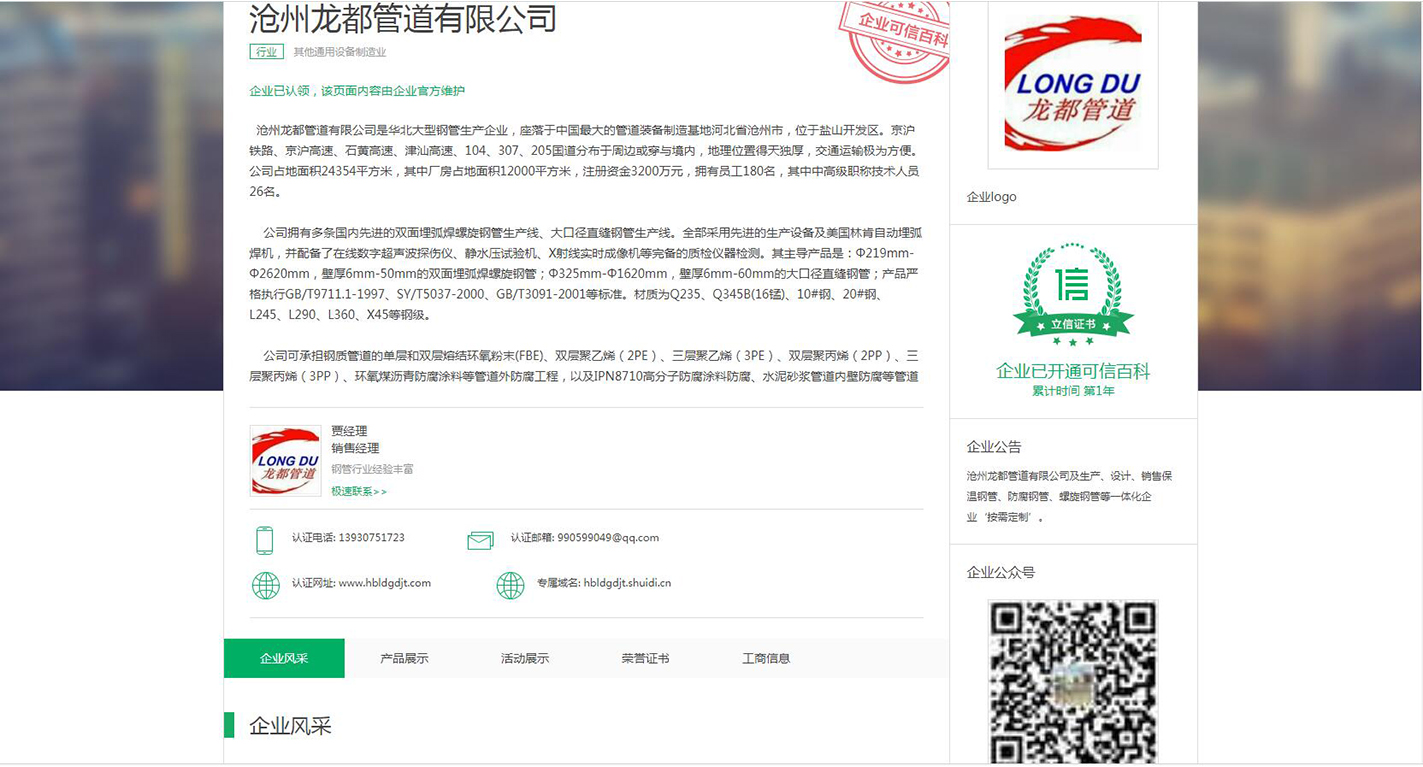Click the 企业公众号 heading
Viewport: 1423px width, 767px height.
click(1001, 573)
